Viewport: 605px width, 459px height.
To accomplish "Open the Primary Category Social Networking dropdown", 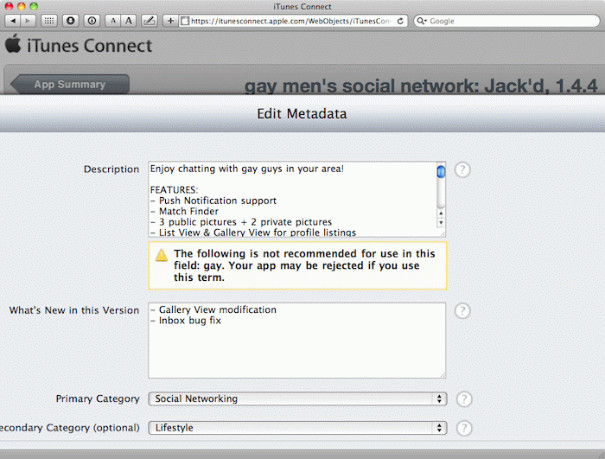I will coord(297,399).
